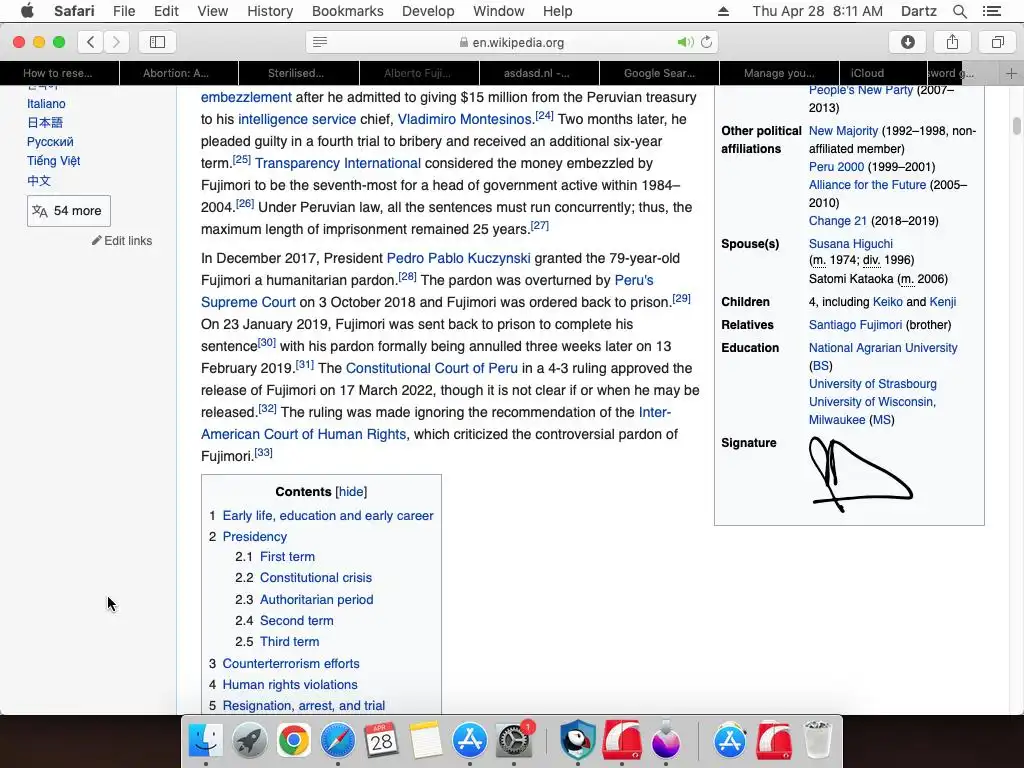Image resolution: width=1024 pixels, height=768 pixels.
Task: Switch to the Google Sear... tab
Action: click(659, 73)
